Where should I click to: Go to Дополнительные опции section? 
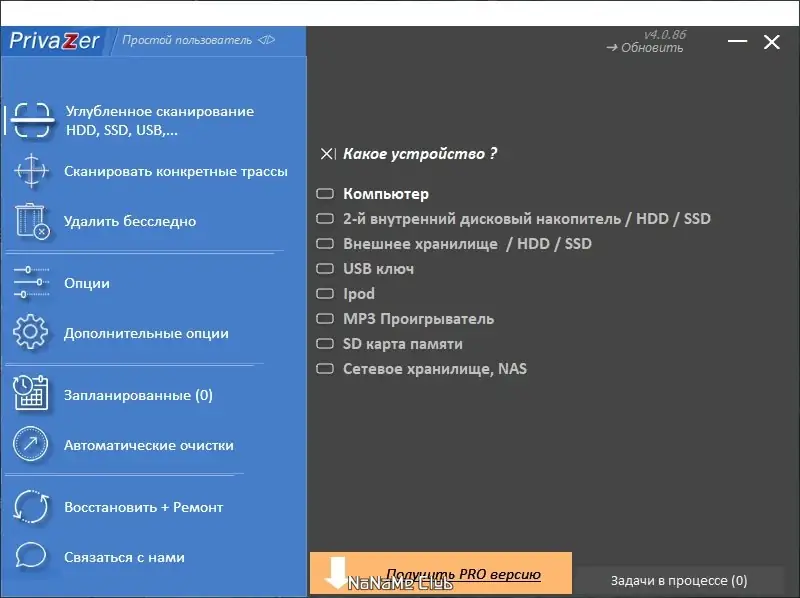coord(146,334)
